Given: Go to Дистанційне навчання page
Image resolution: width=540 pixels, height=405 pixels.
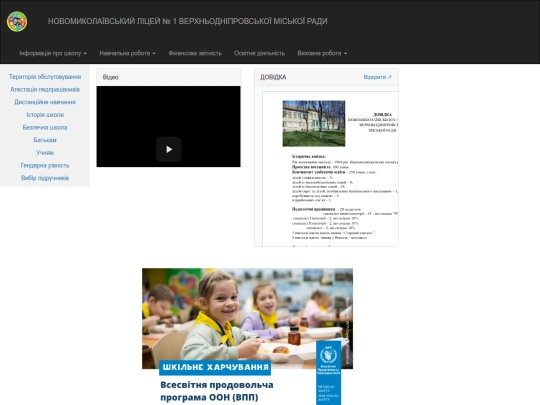Looking at the screenshot, I should tap(45, 102).
